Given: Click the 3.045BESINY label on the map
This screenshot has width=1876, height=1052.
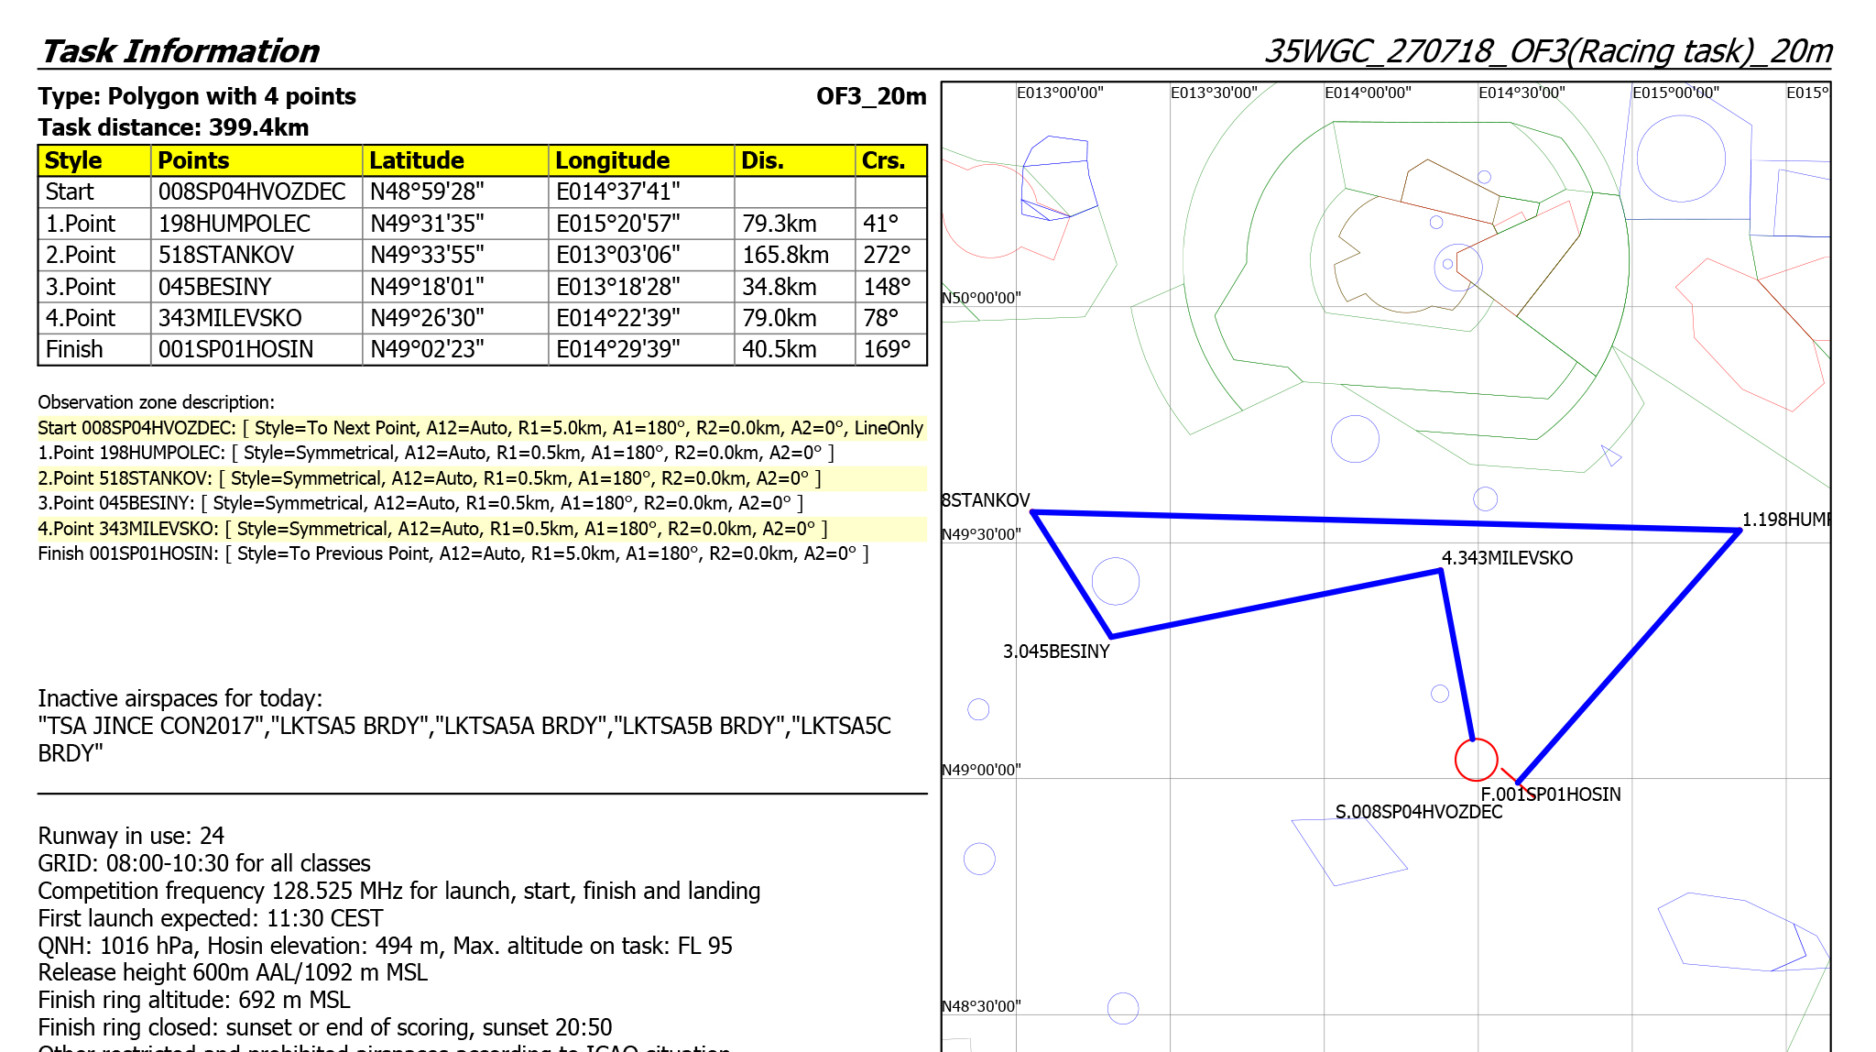Looking at the screenshot, I should [1056, 652].
